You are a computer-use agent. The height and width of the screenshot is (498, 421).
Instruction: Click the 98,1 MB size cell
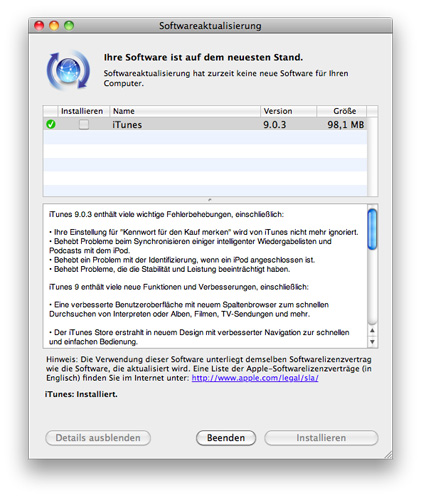point(345,125)
